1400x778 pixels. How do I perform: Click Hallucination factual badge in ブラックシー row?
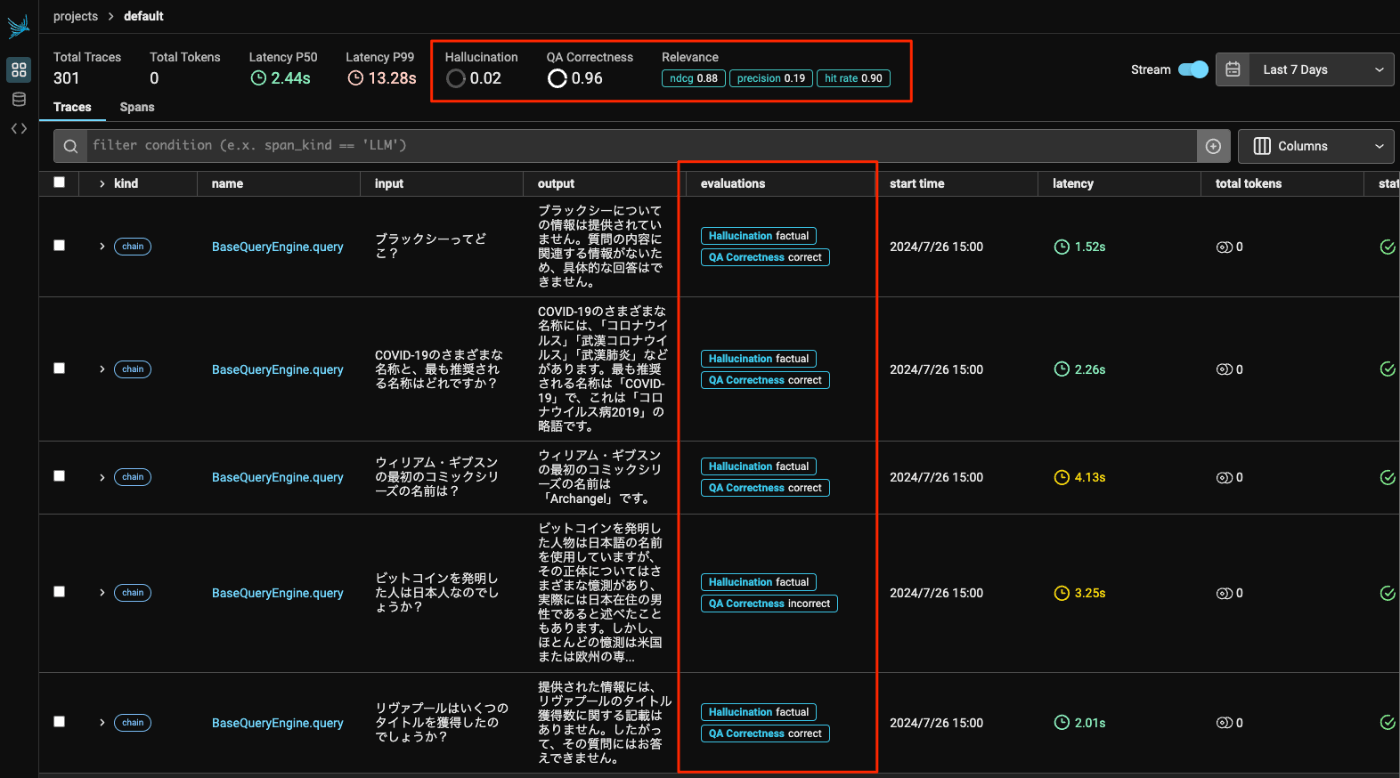pyautogui.click(x=759, y=236)
